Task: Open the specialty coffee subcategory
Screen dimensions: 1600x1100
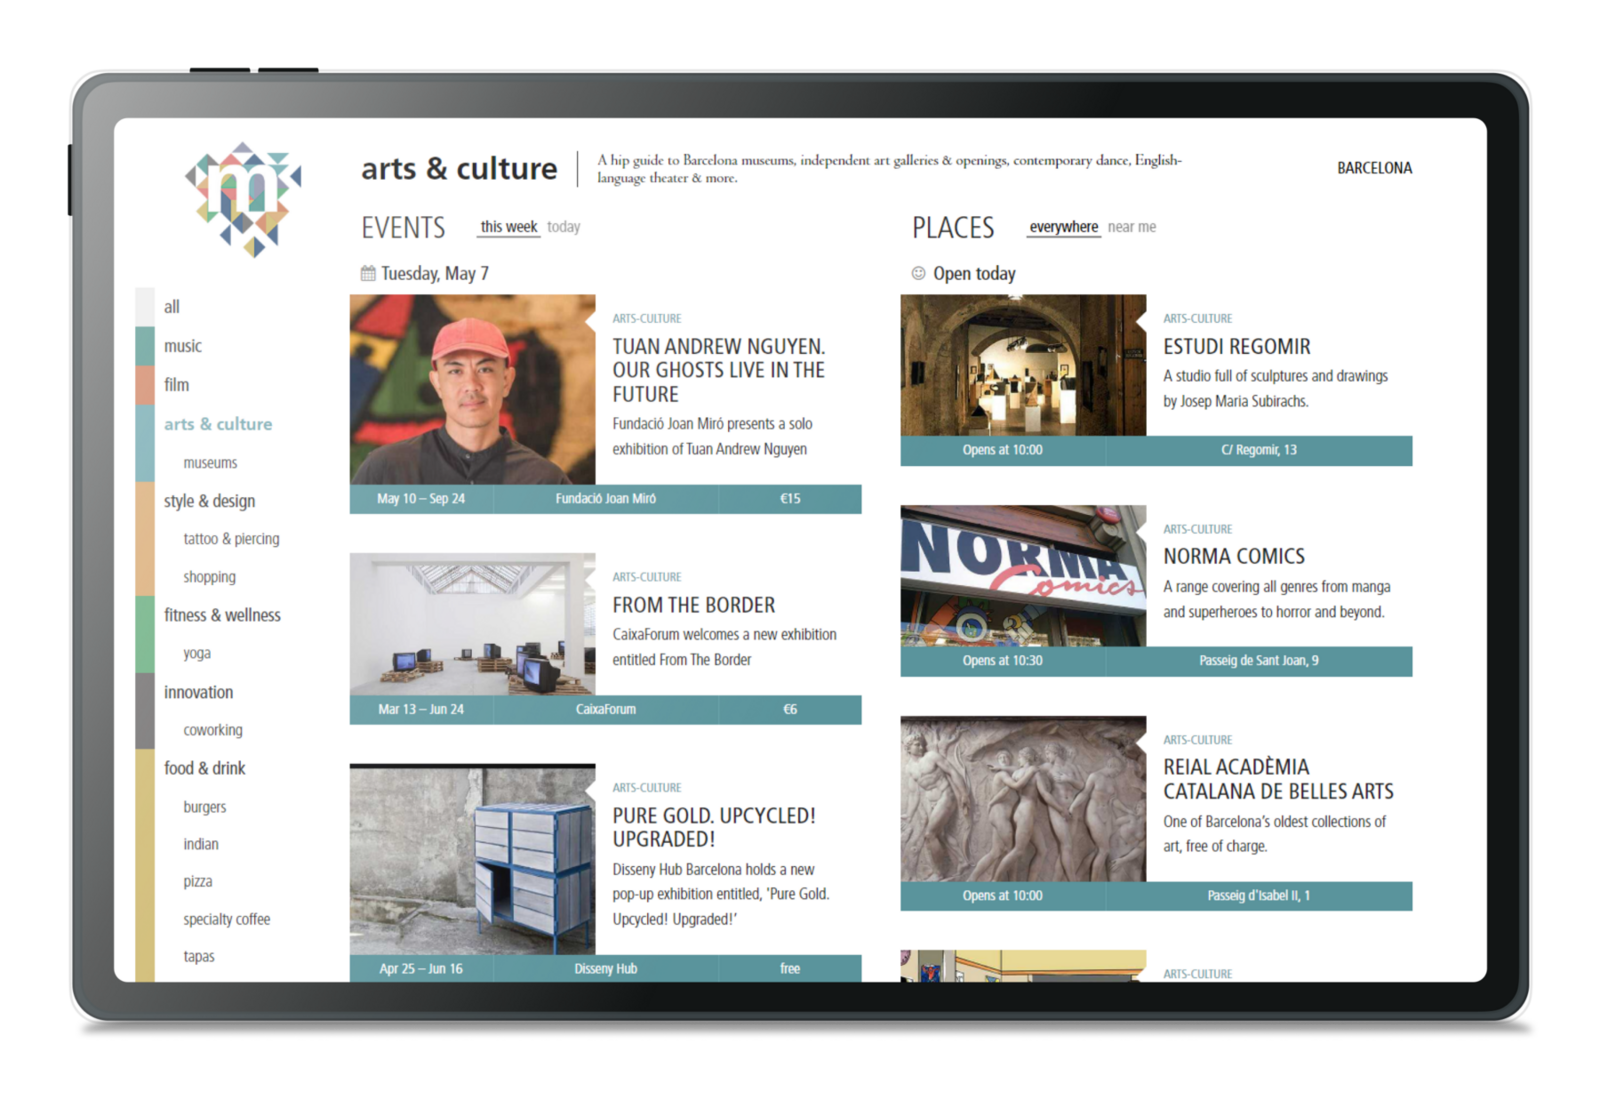Action: (x=227, y=919)
